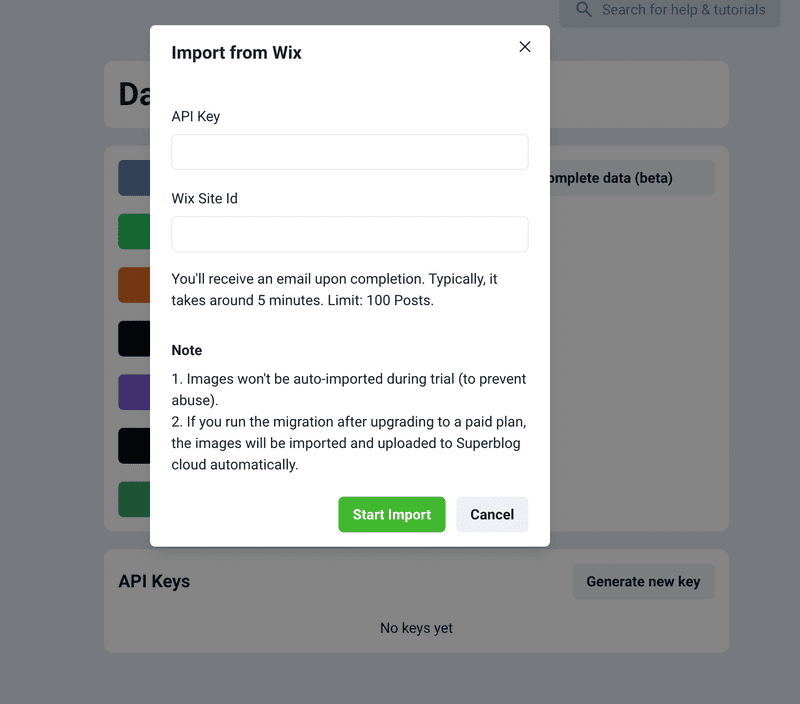Click the black button above the purple one

coord(134,338)
